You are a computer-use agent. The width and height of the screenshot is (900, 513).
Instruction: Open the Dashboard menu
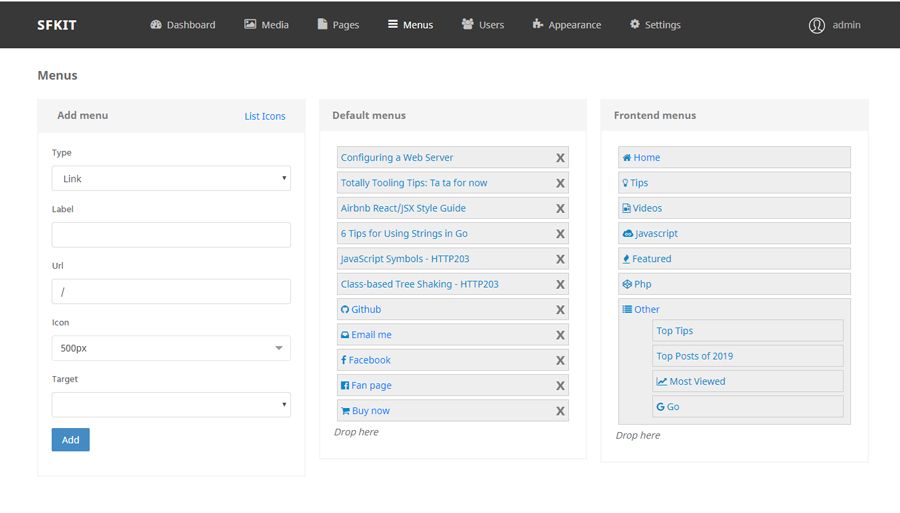[x=183, y=25]
